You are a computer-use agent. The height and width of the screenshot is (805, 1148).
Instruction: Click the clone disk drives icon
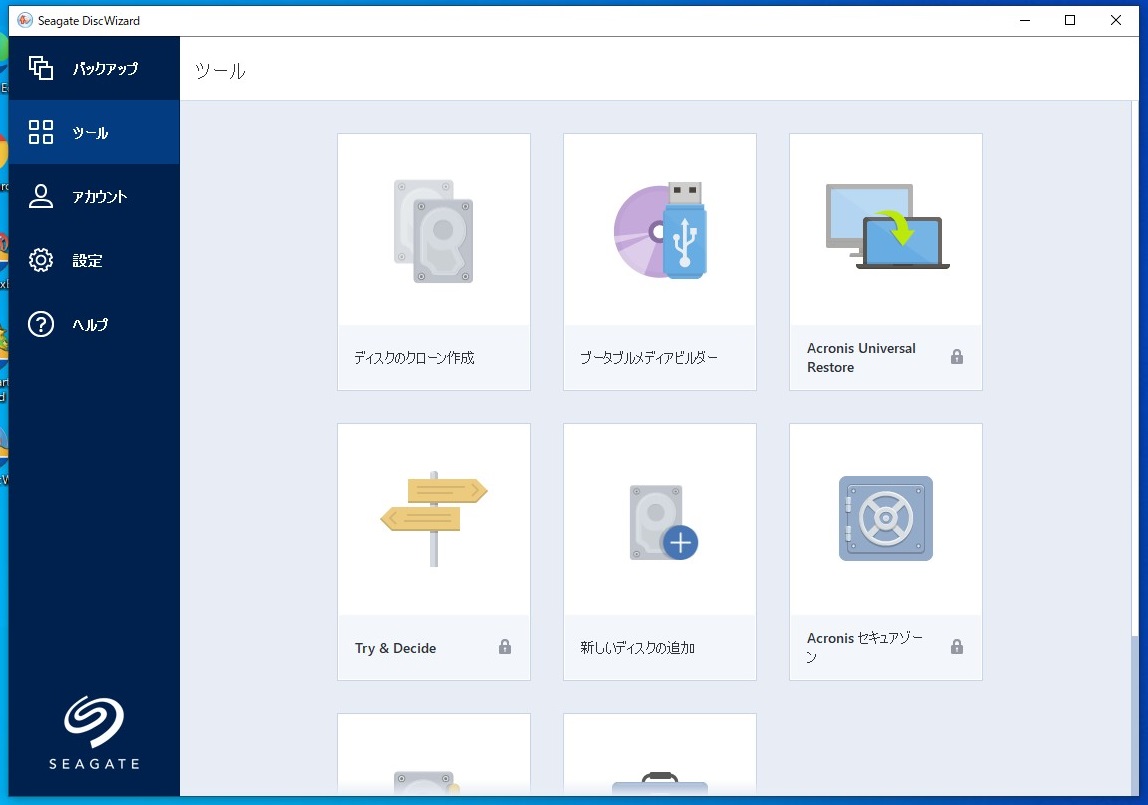(x=433, y=231)
